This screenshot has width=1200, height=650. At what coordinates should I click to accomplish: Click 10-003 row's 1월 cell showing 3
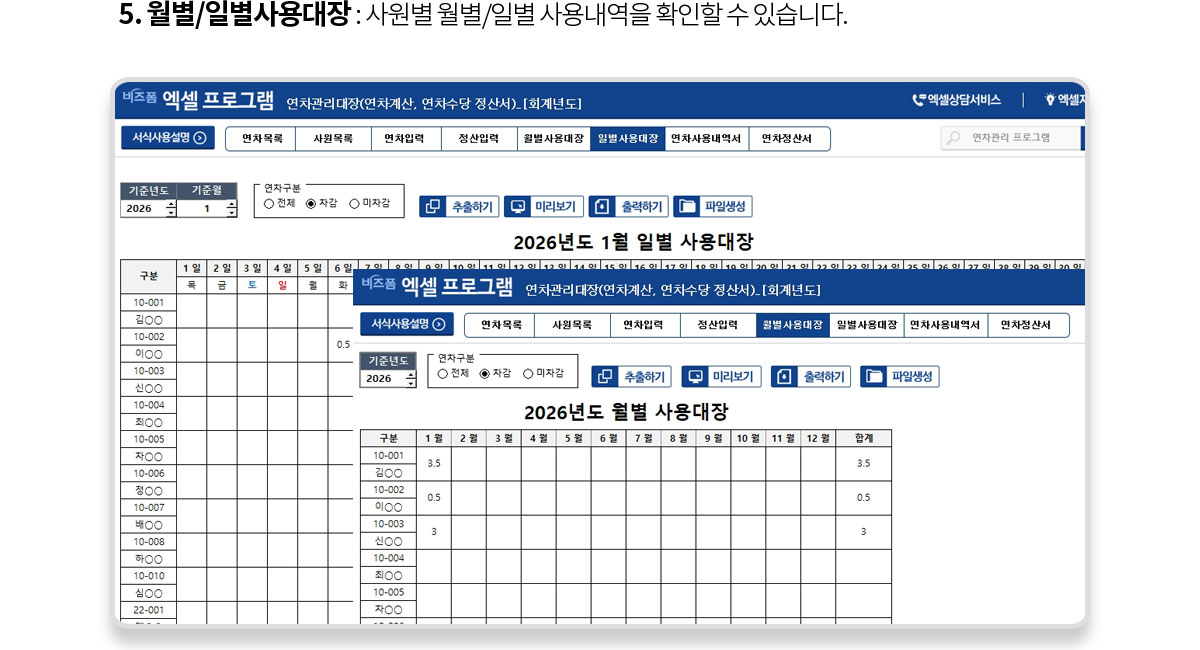coord(434,532)
